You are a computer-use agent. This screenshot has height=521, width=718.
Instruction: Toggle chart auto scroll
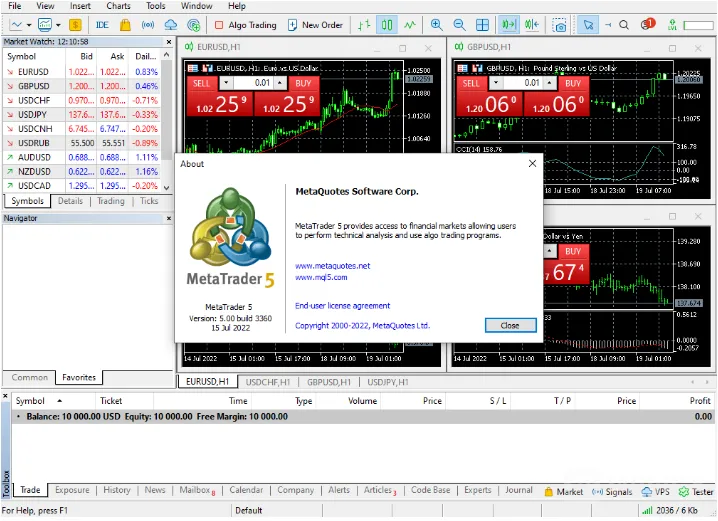508,25
